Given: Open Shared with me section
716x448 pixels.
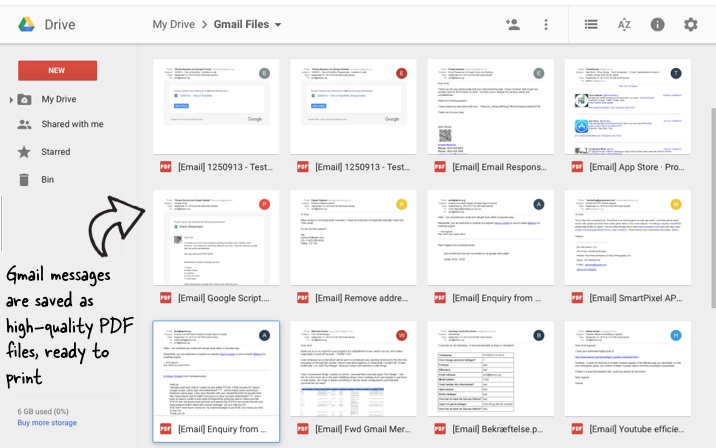Looking at the screenshot, I should (72, 124).
